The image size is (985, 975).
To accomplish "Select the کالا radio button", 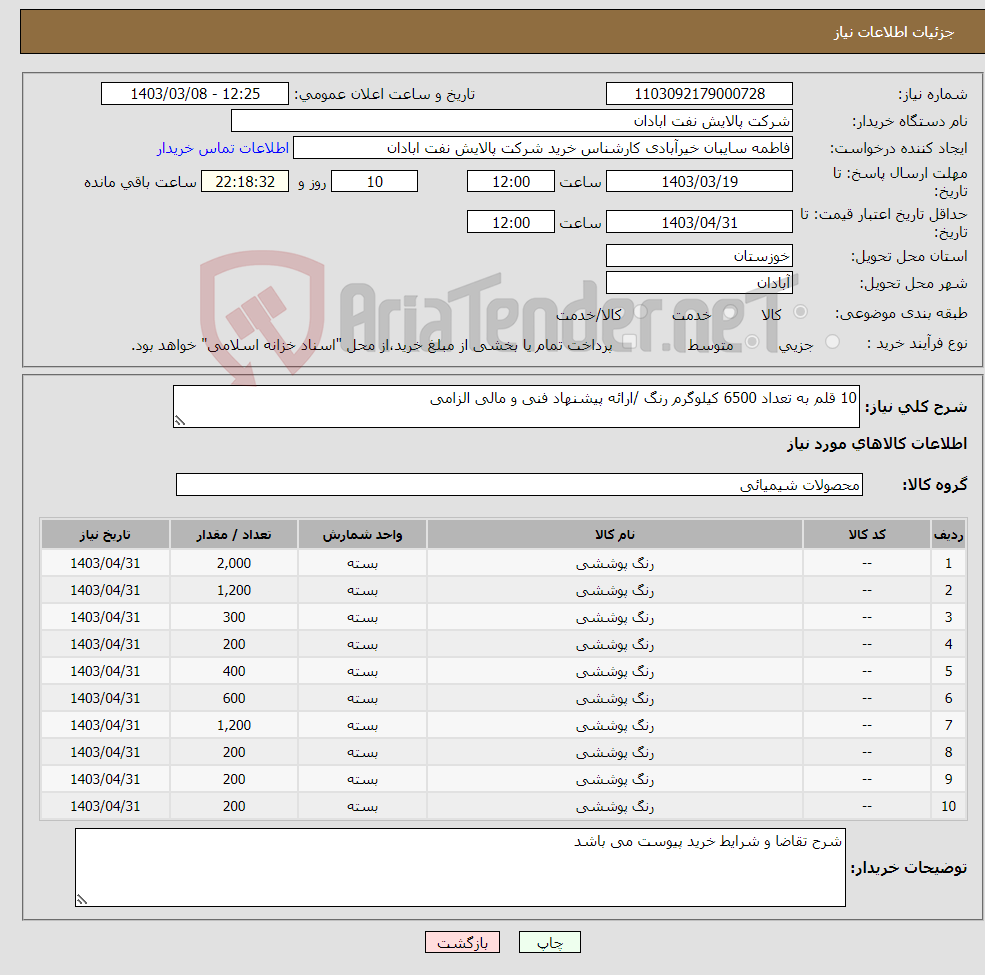I will [x=800, y=312].
